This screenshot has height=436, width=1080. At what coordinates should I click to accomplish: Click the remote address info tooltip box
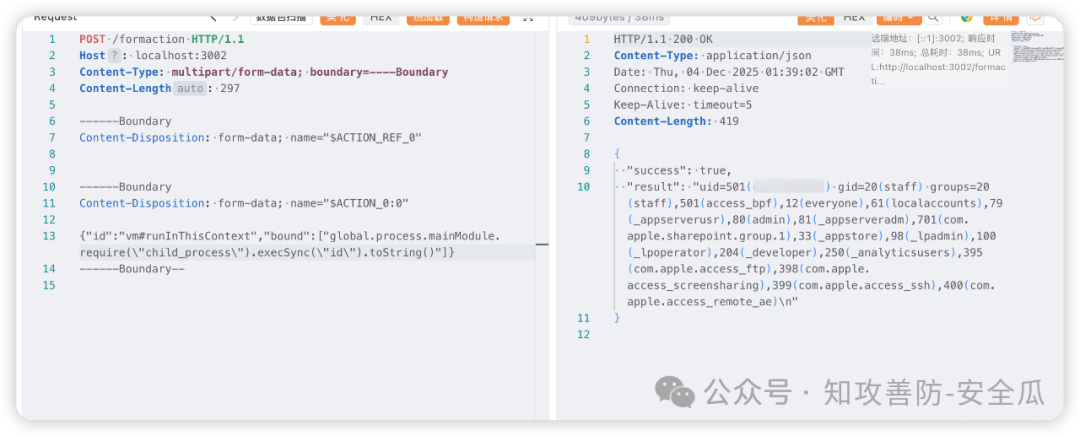pyautogui.click(x=937, y=60)
